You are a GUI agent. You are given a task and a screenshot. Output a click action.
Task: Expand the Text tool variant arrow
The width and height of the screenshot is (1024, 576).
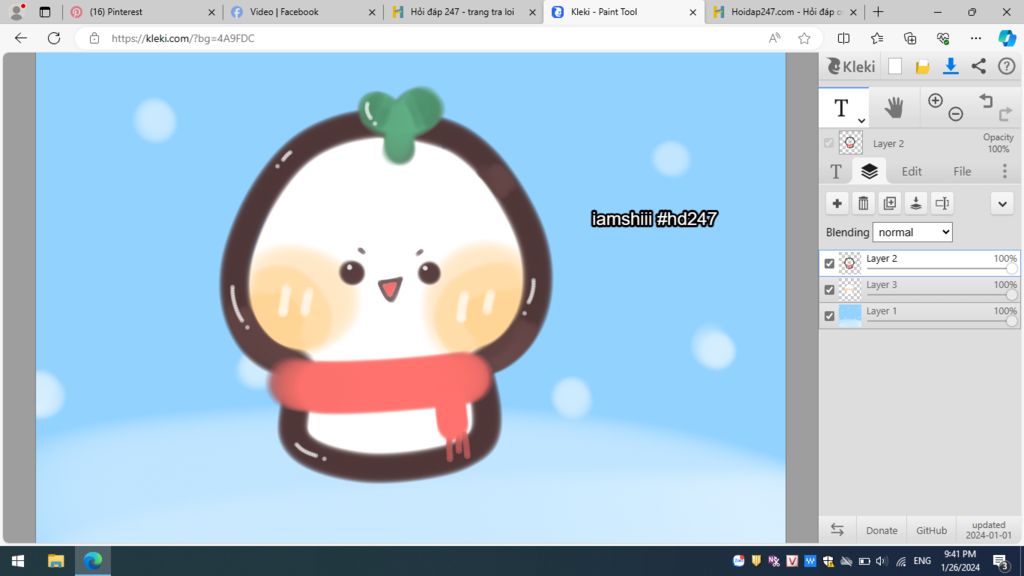(x=861, y=120)
